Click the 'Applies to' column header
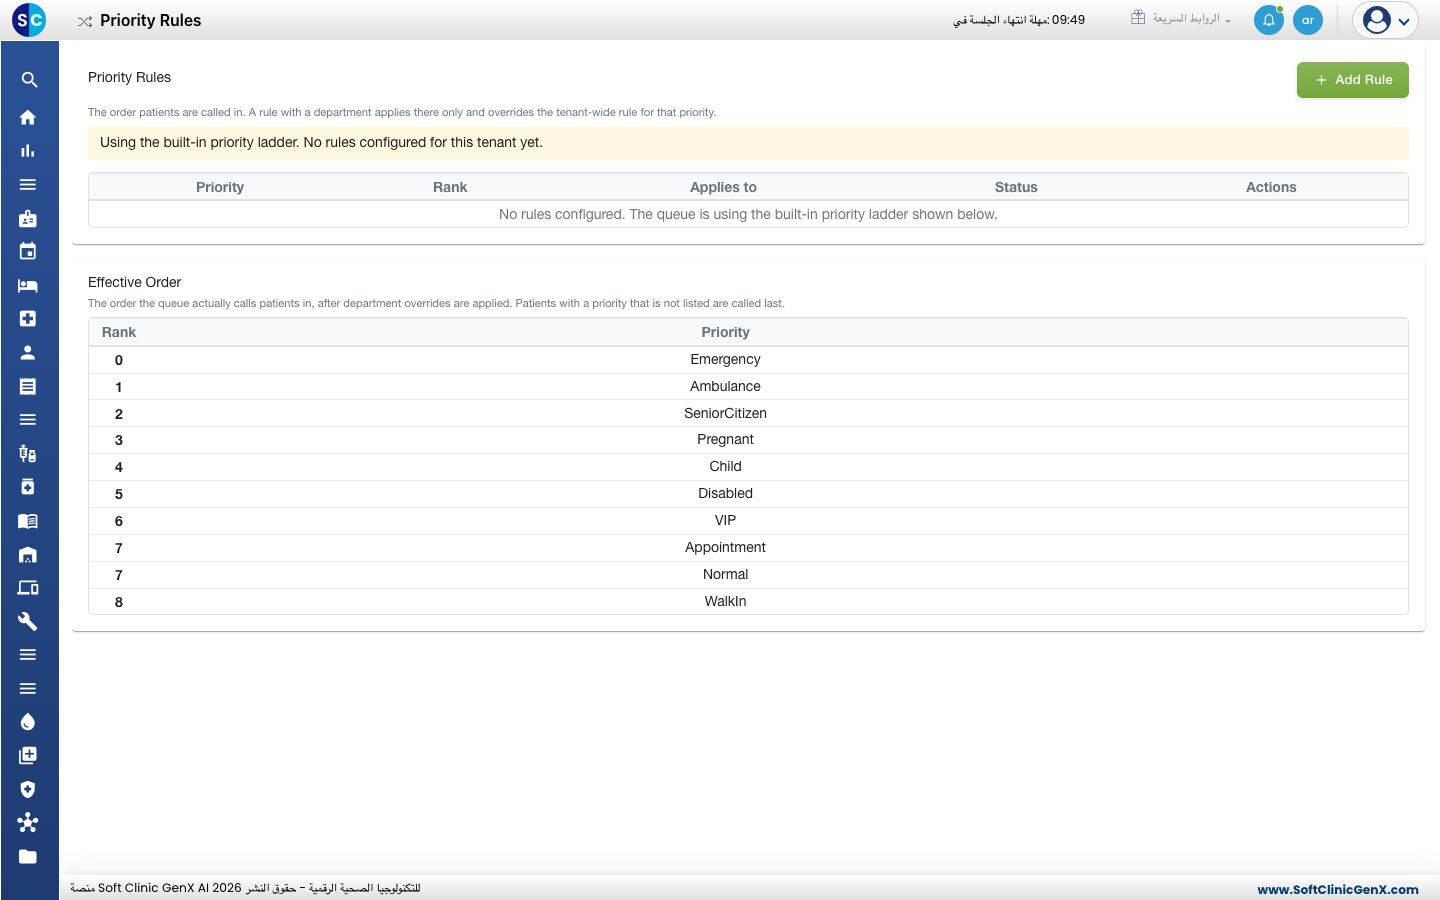The width and height of the screenshot is (1440, 900). pyautogui.click(x=723, y=187)
